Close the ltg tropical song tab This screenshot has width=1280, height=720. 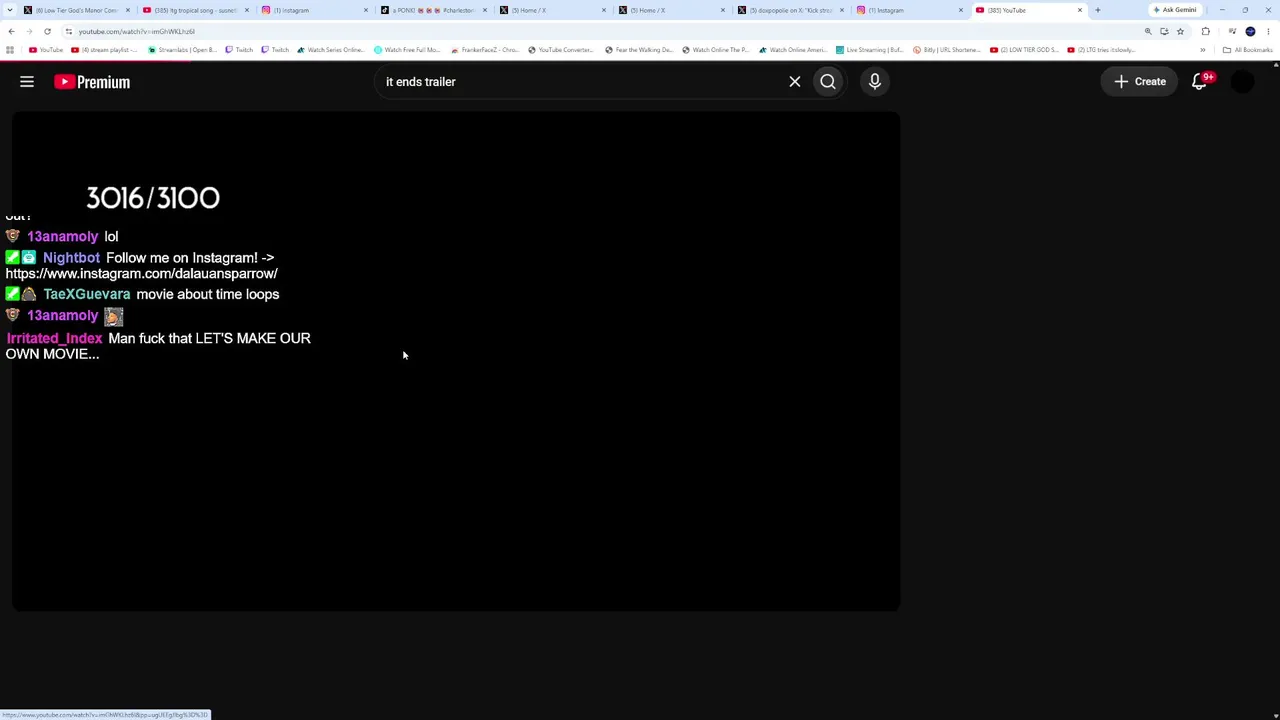(246, 10)
